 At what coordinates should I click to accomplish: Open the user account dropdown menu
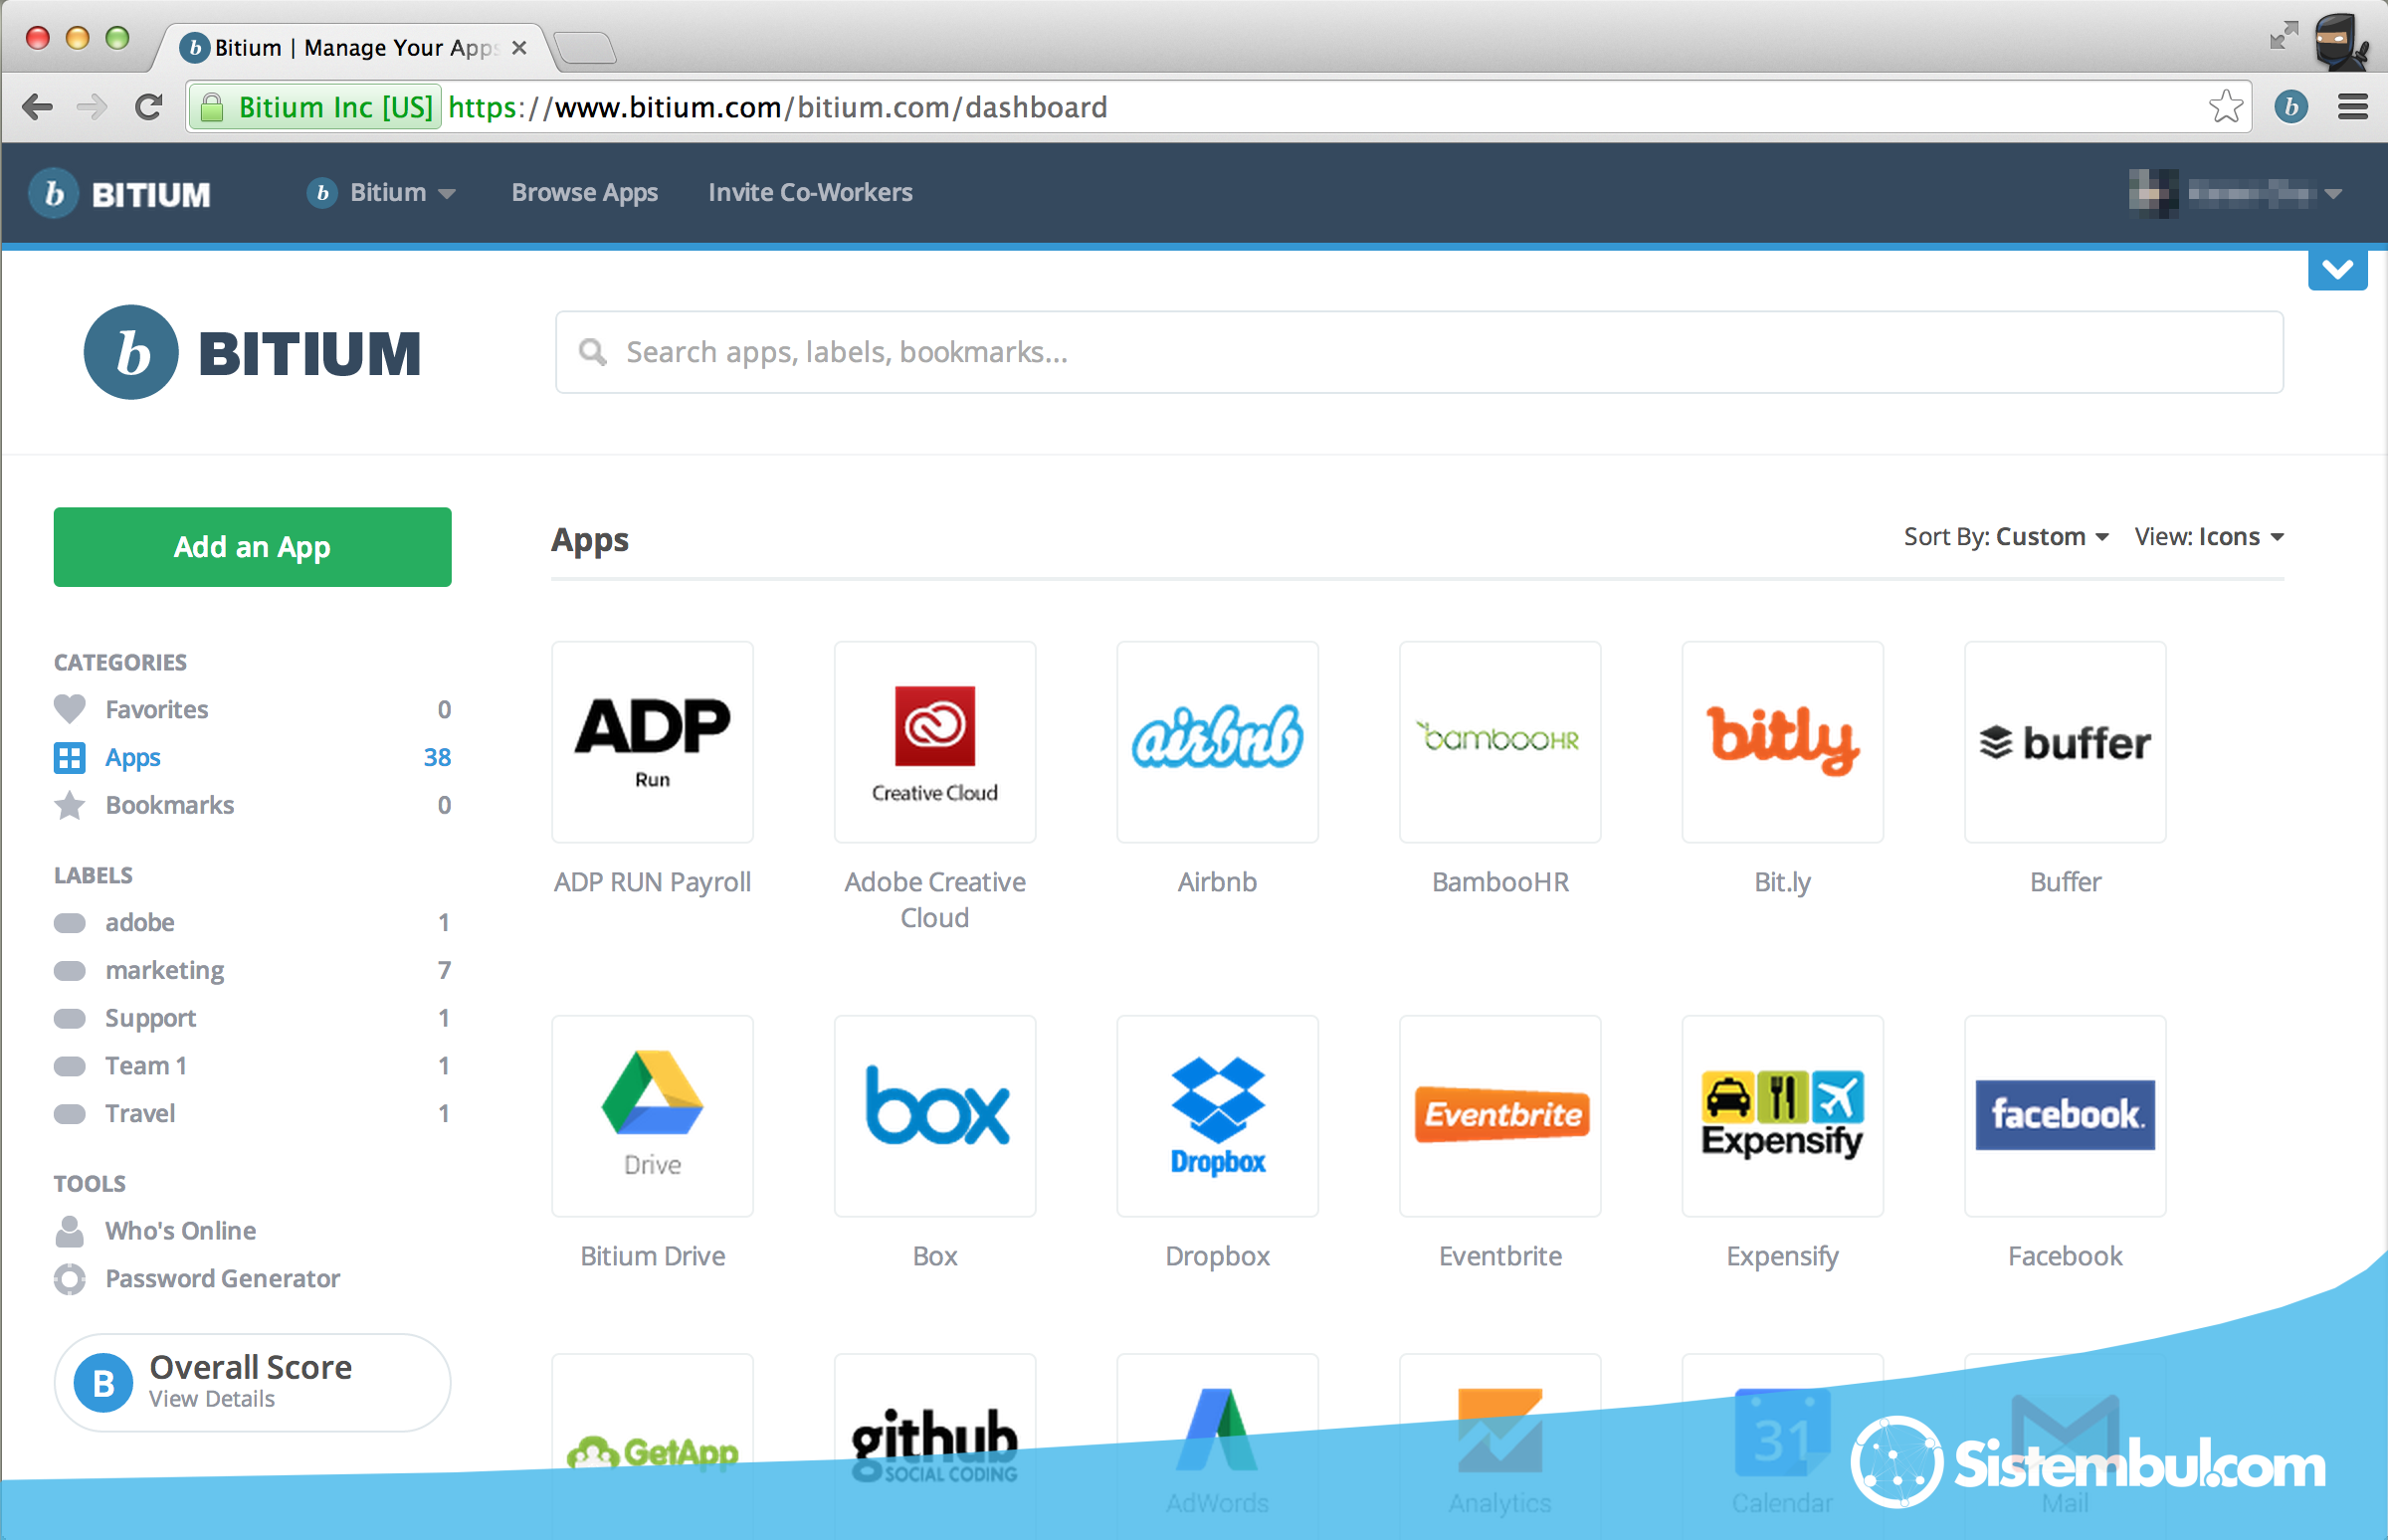coord(2236,193)
